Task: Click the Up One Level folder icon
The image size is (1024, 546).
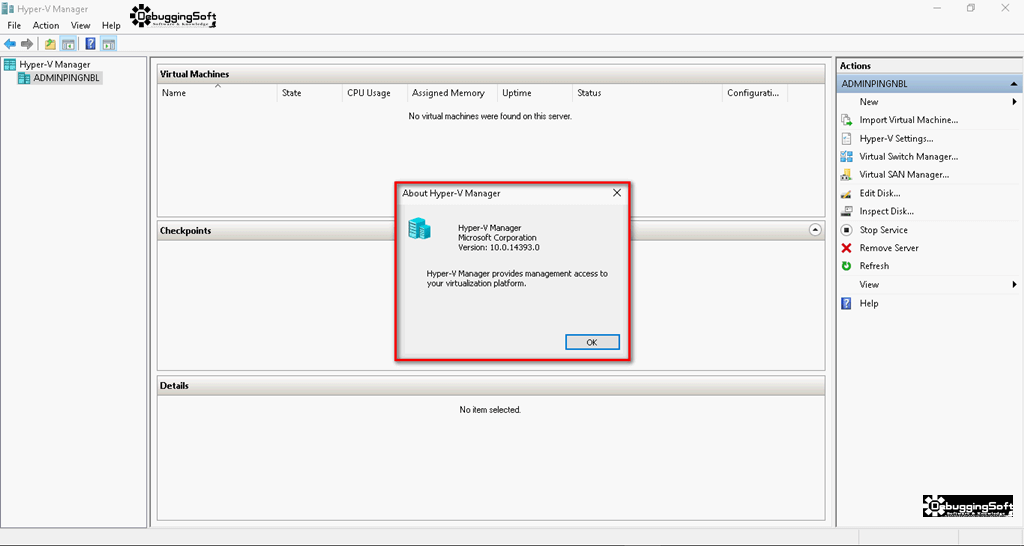Action: (50, 44)
